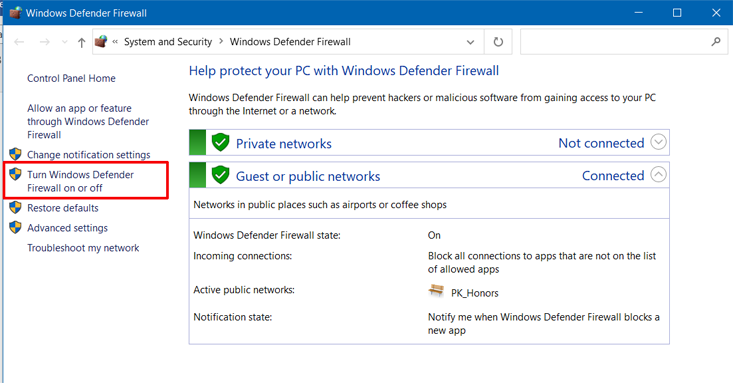Click the PK_Honors network name
Viewport: 733px width, 383px height.
474,293
